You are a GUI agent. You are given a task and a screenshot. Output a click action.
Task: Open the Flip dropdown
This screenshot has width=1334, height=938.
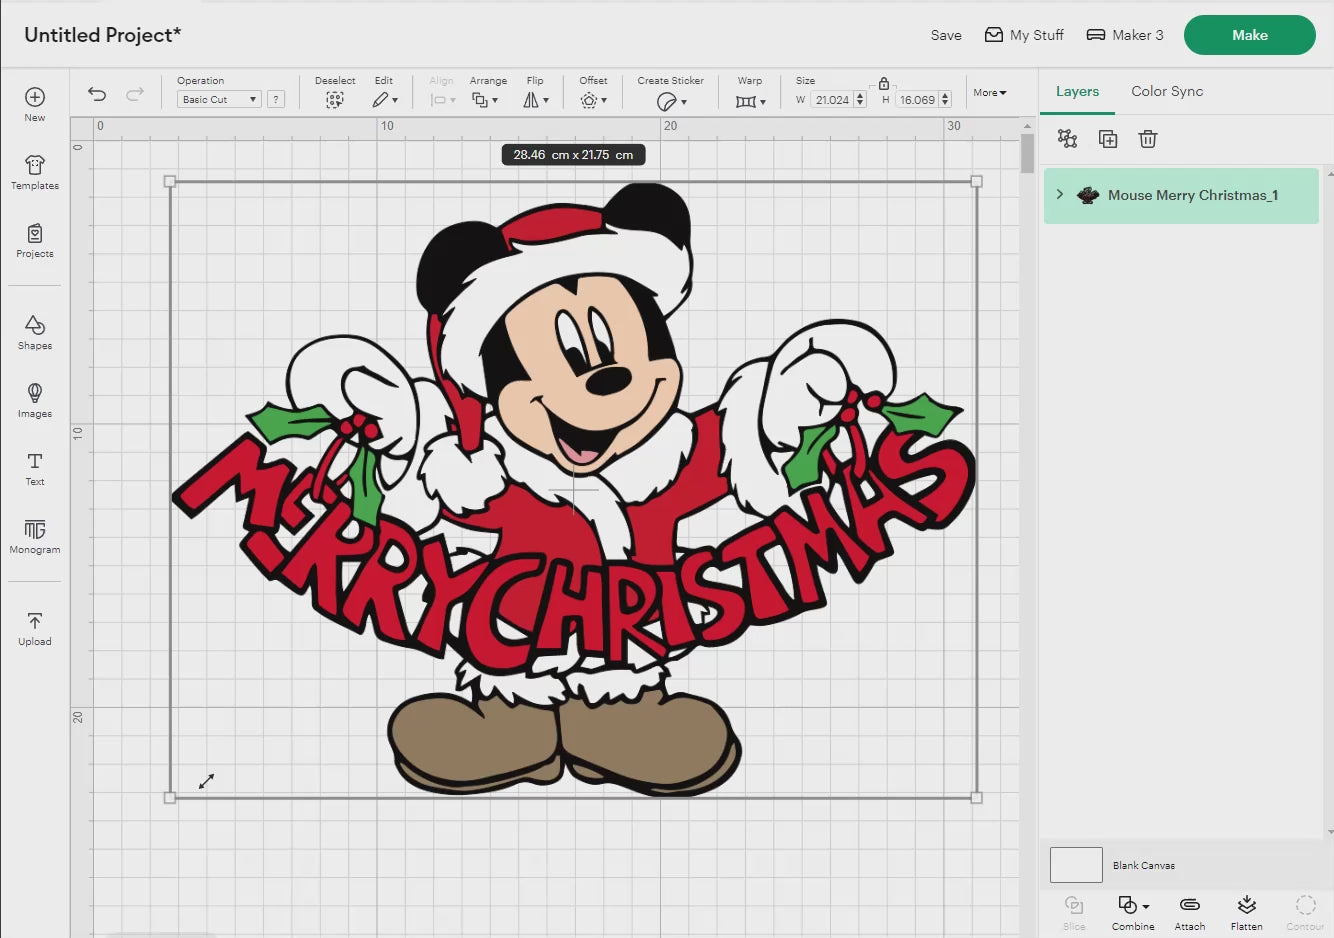coord(536,100)
